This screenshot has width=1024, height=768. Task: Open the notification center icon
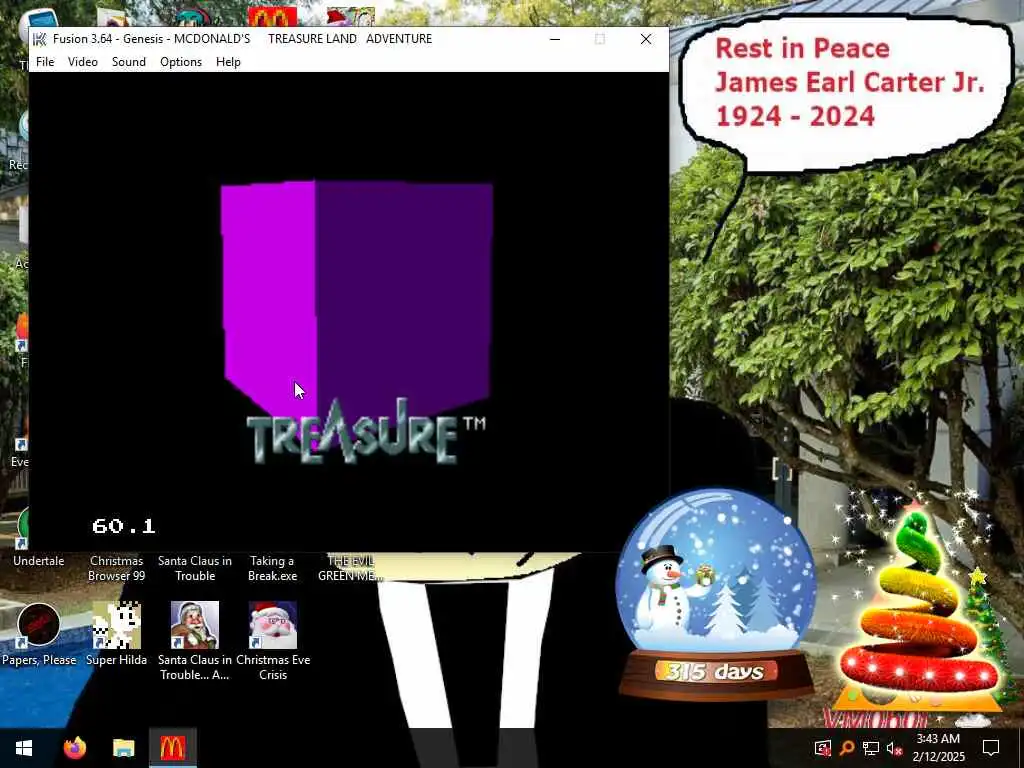click(x=991, y=748)
